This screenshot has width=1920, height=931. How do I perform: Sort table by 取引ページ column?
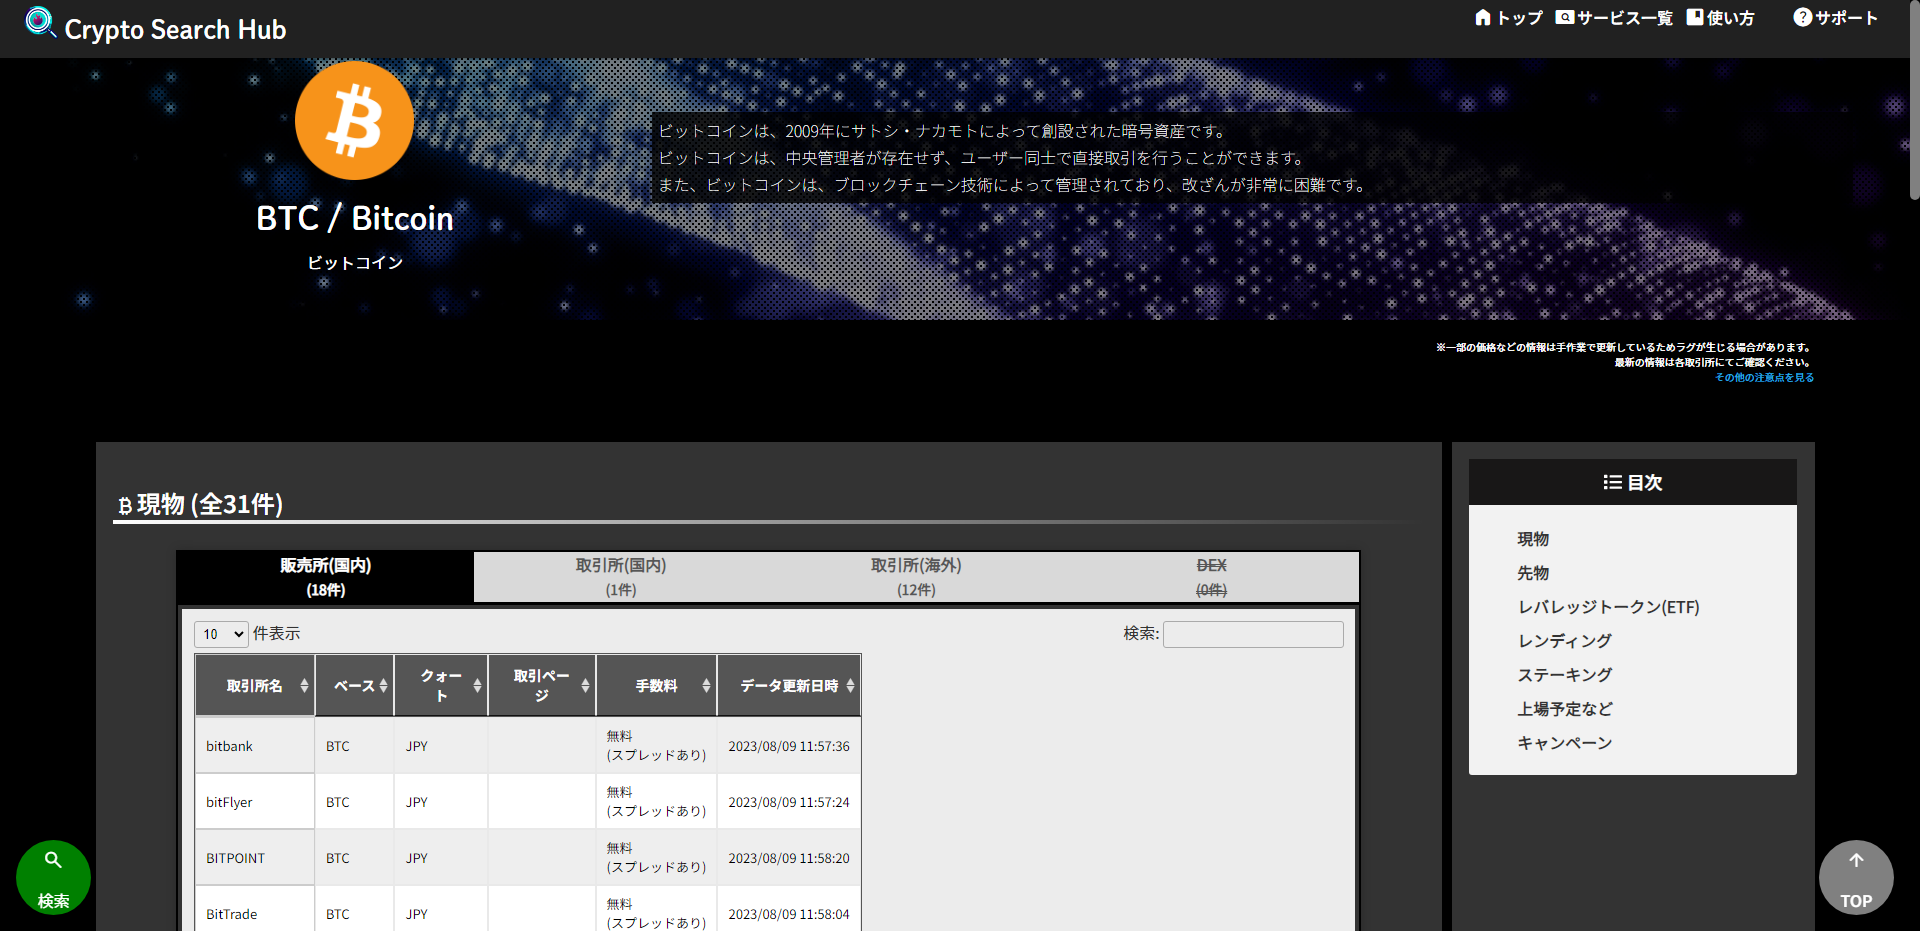[x=542, y=686]
